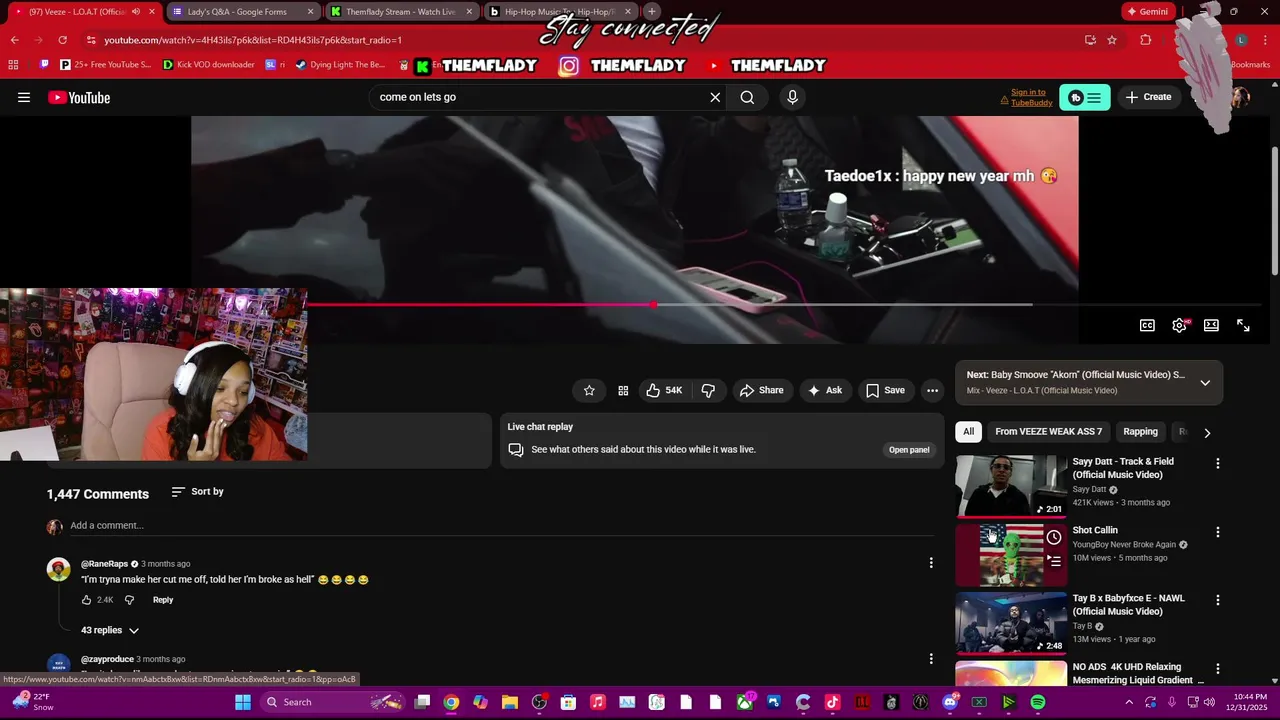Open options menu for @zayproduce comment
Screen dimensions: 1280x720
tap(930, 659)
